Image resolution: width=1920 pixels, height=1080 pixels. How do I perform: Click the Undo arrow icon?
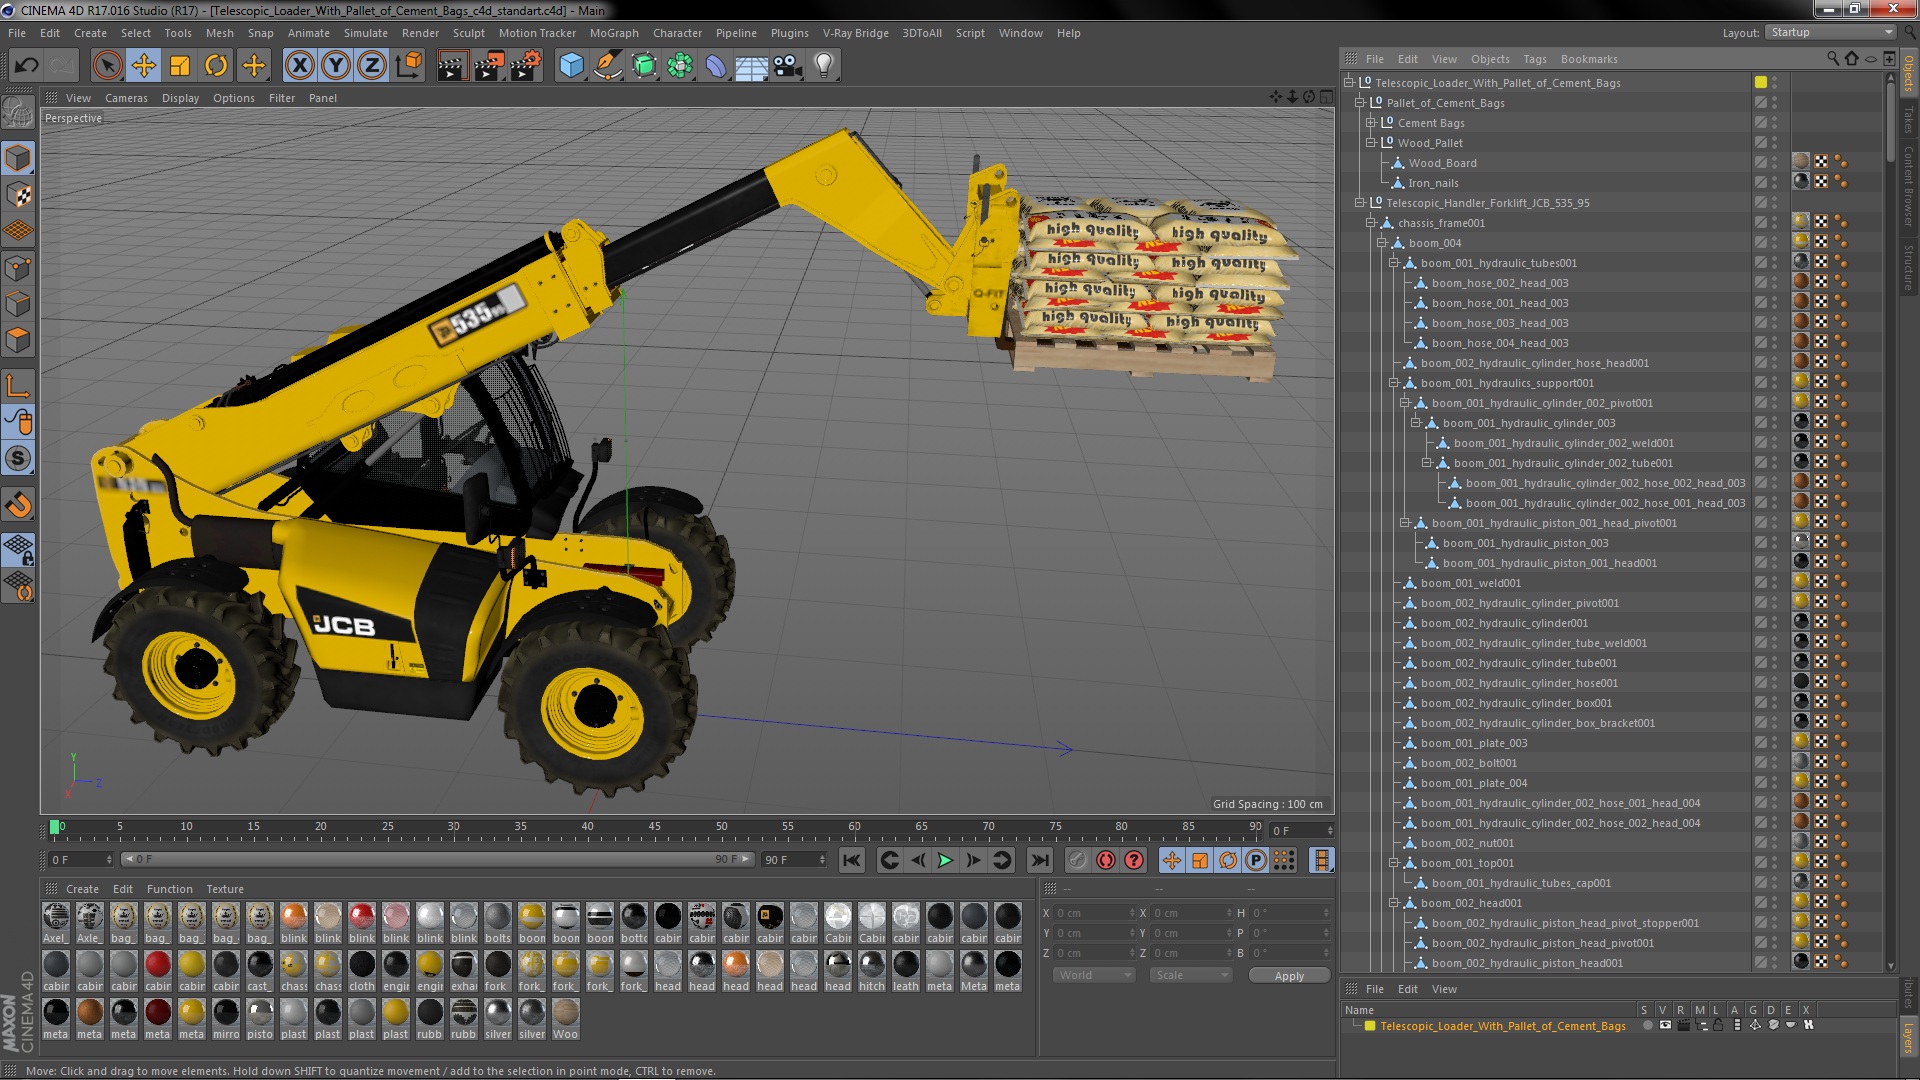coord(27,66)
